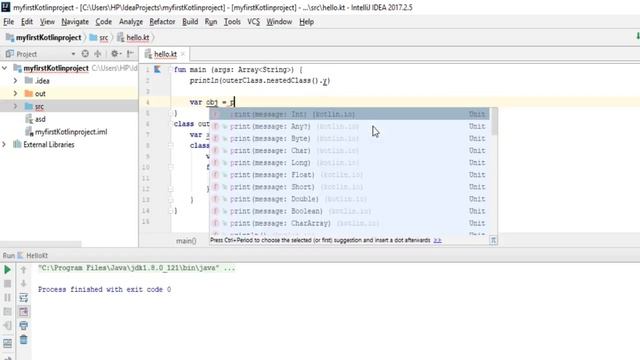Open the Window menu

pyautogui.click(x=279, y=22)
